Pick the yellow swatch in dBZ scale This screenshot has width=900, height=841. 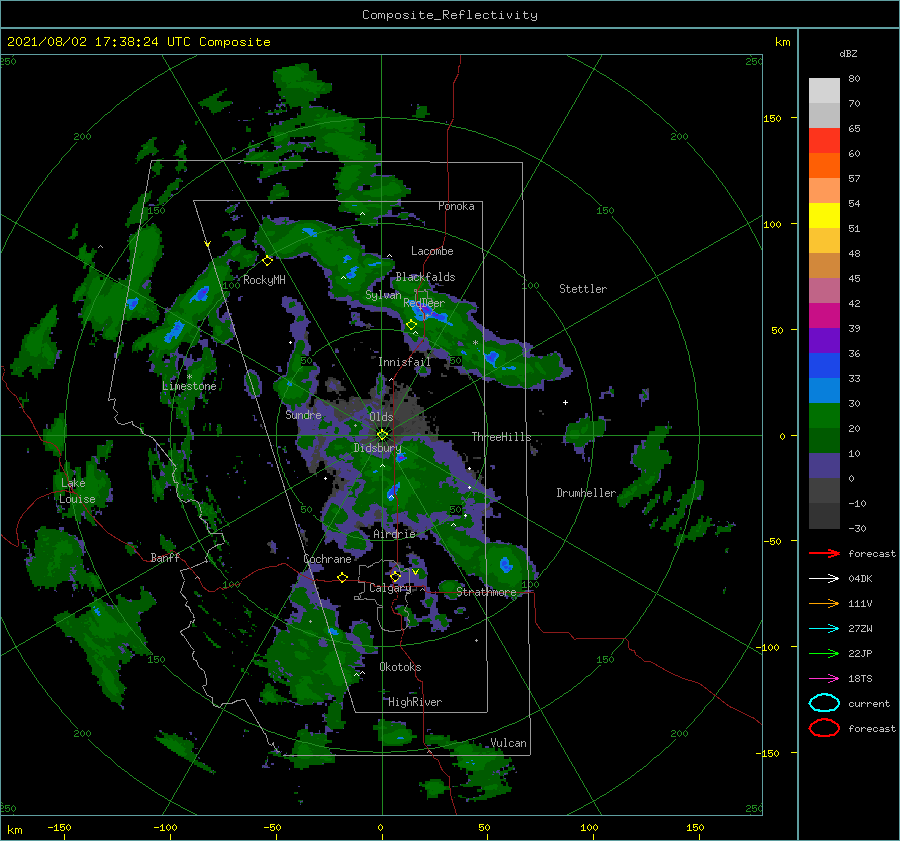coord(824,216)
